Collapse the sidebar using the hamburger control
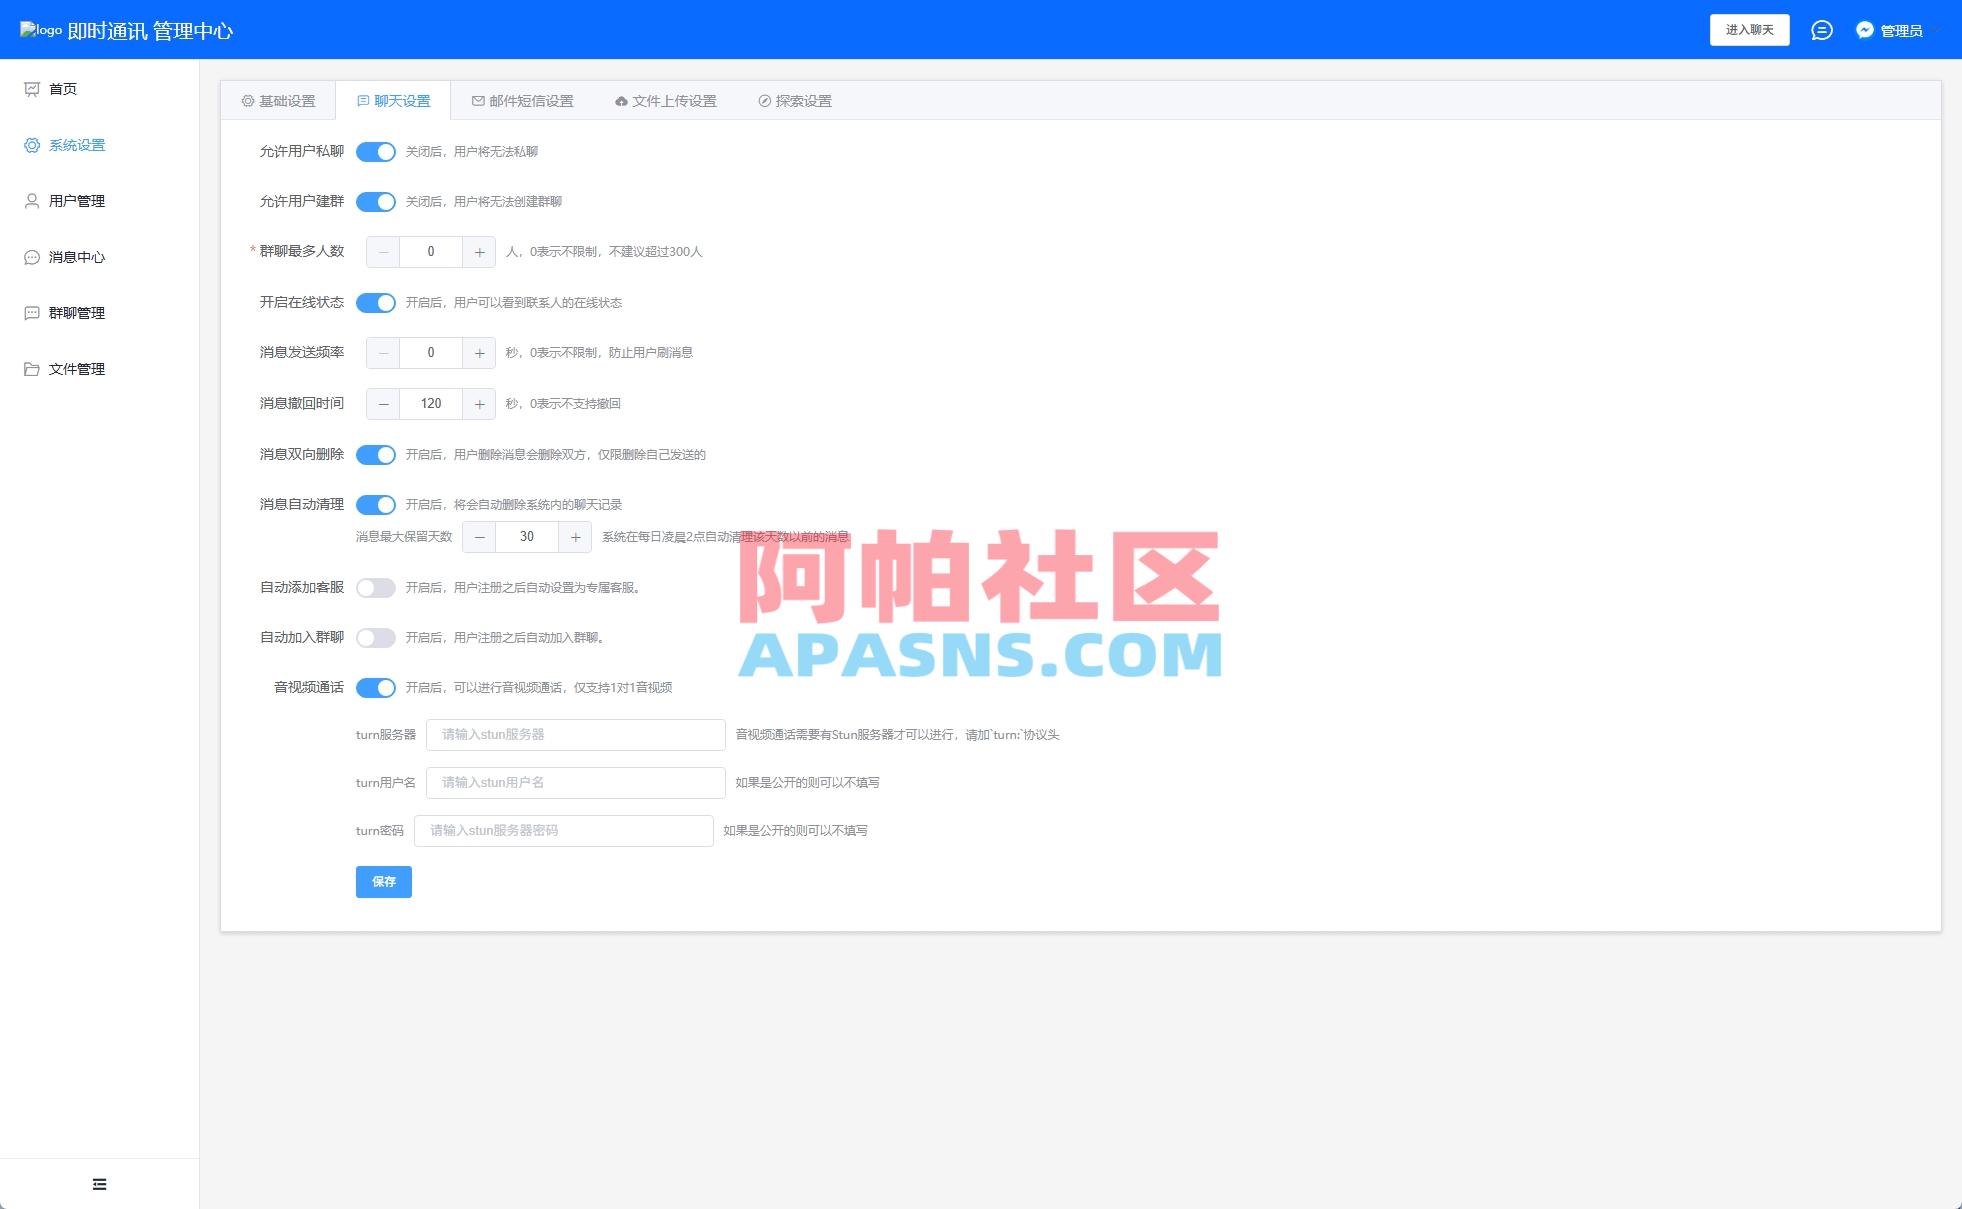The width and height of the screenshot is (1962, 1209). click(99, 1183)
